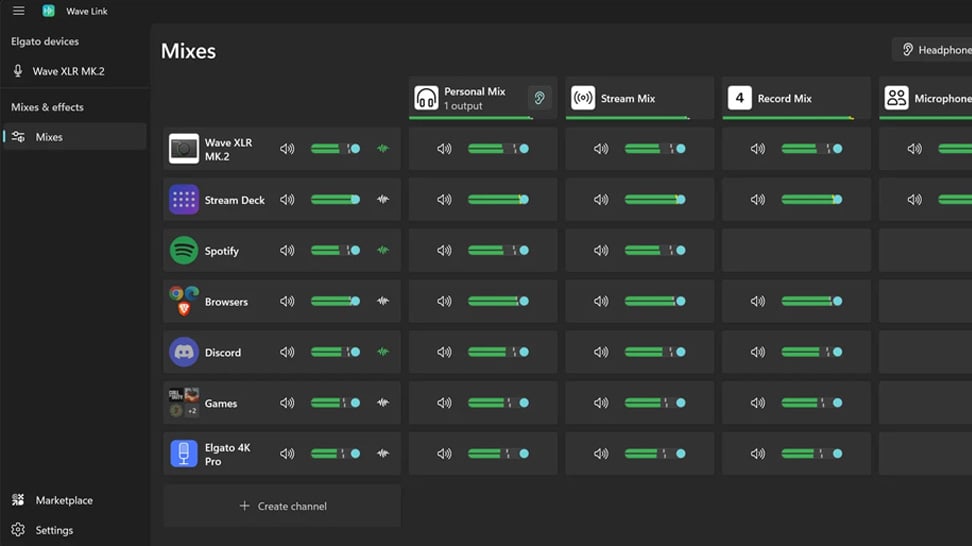Click the Personal Mix headphones icon
972x546 pixels.
click(x=426, y=98)
